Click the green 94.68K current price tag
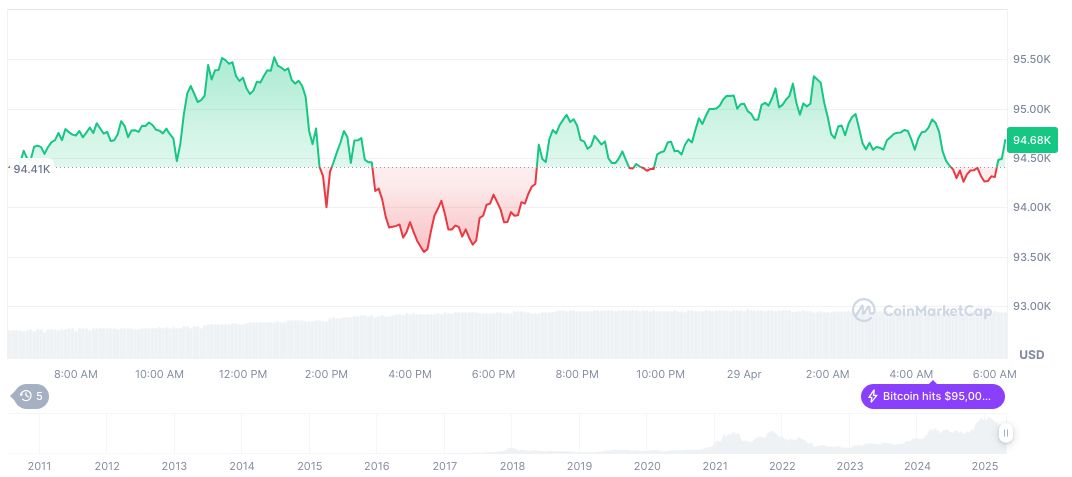Screen dimensions: 1072x477 point(1031,140)
